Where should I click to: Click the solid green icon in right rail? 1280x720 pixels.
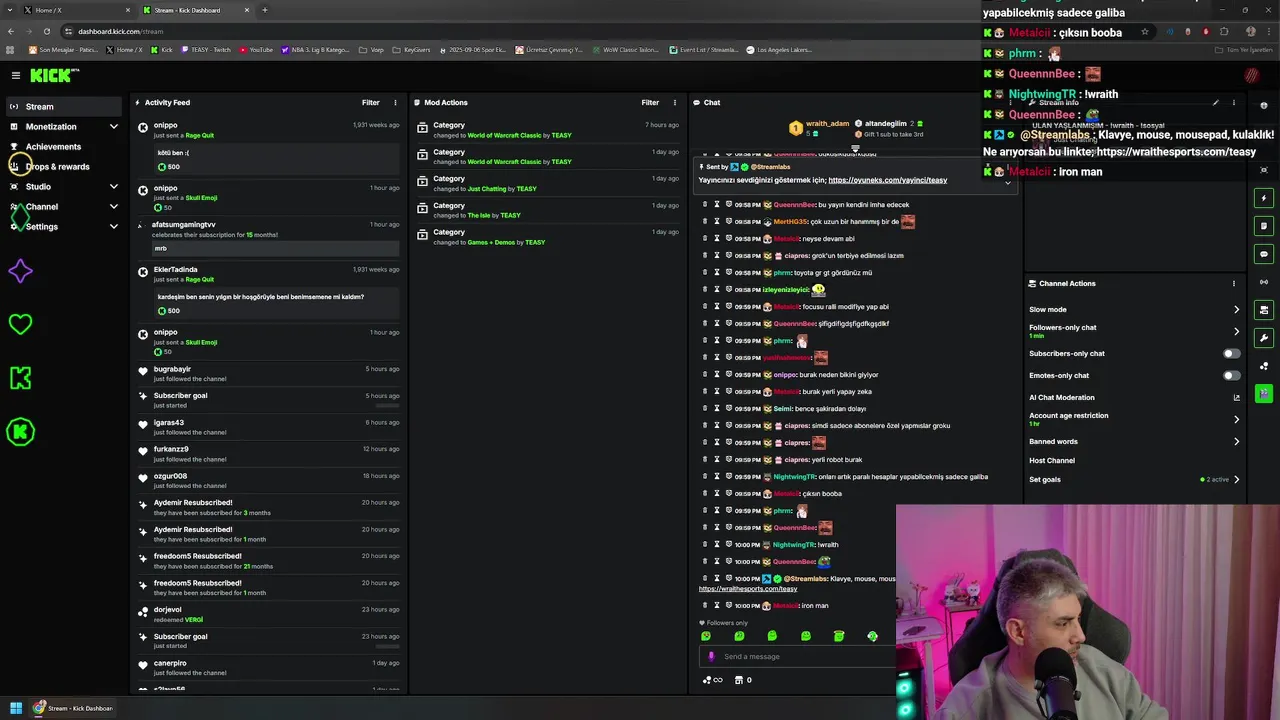[x=1264, y=394]
